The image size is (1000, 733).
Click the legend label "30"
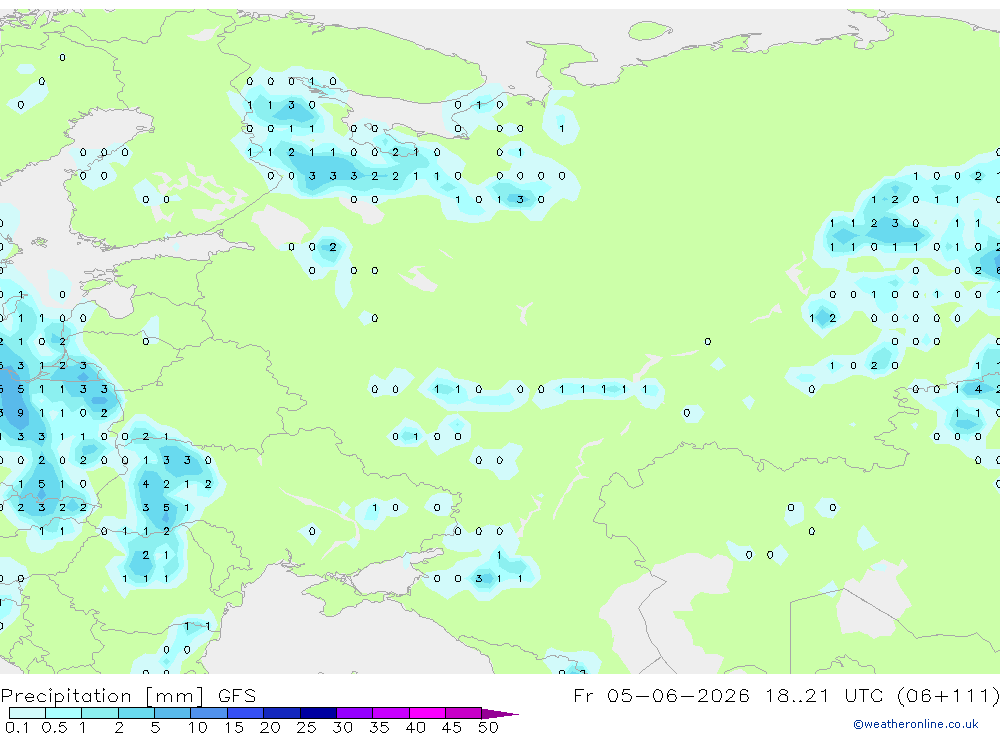point(342,727)
